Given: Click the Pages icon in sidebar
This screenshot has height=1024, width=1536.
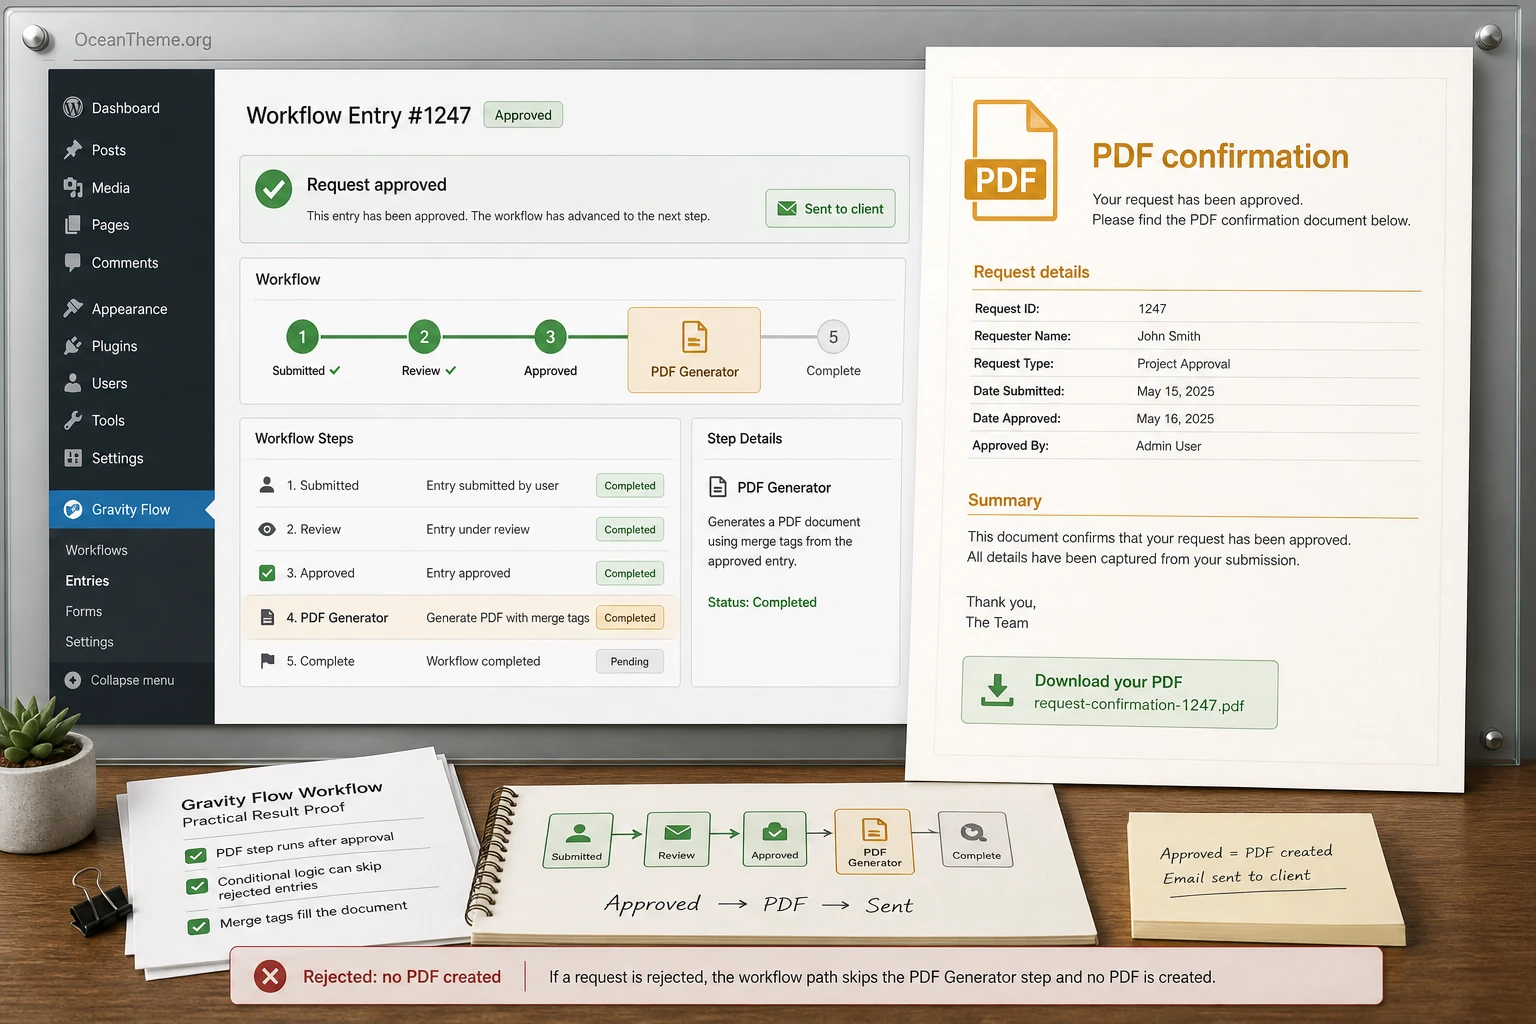Looking at the screenshot, I should [x=73, y=225].
